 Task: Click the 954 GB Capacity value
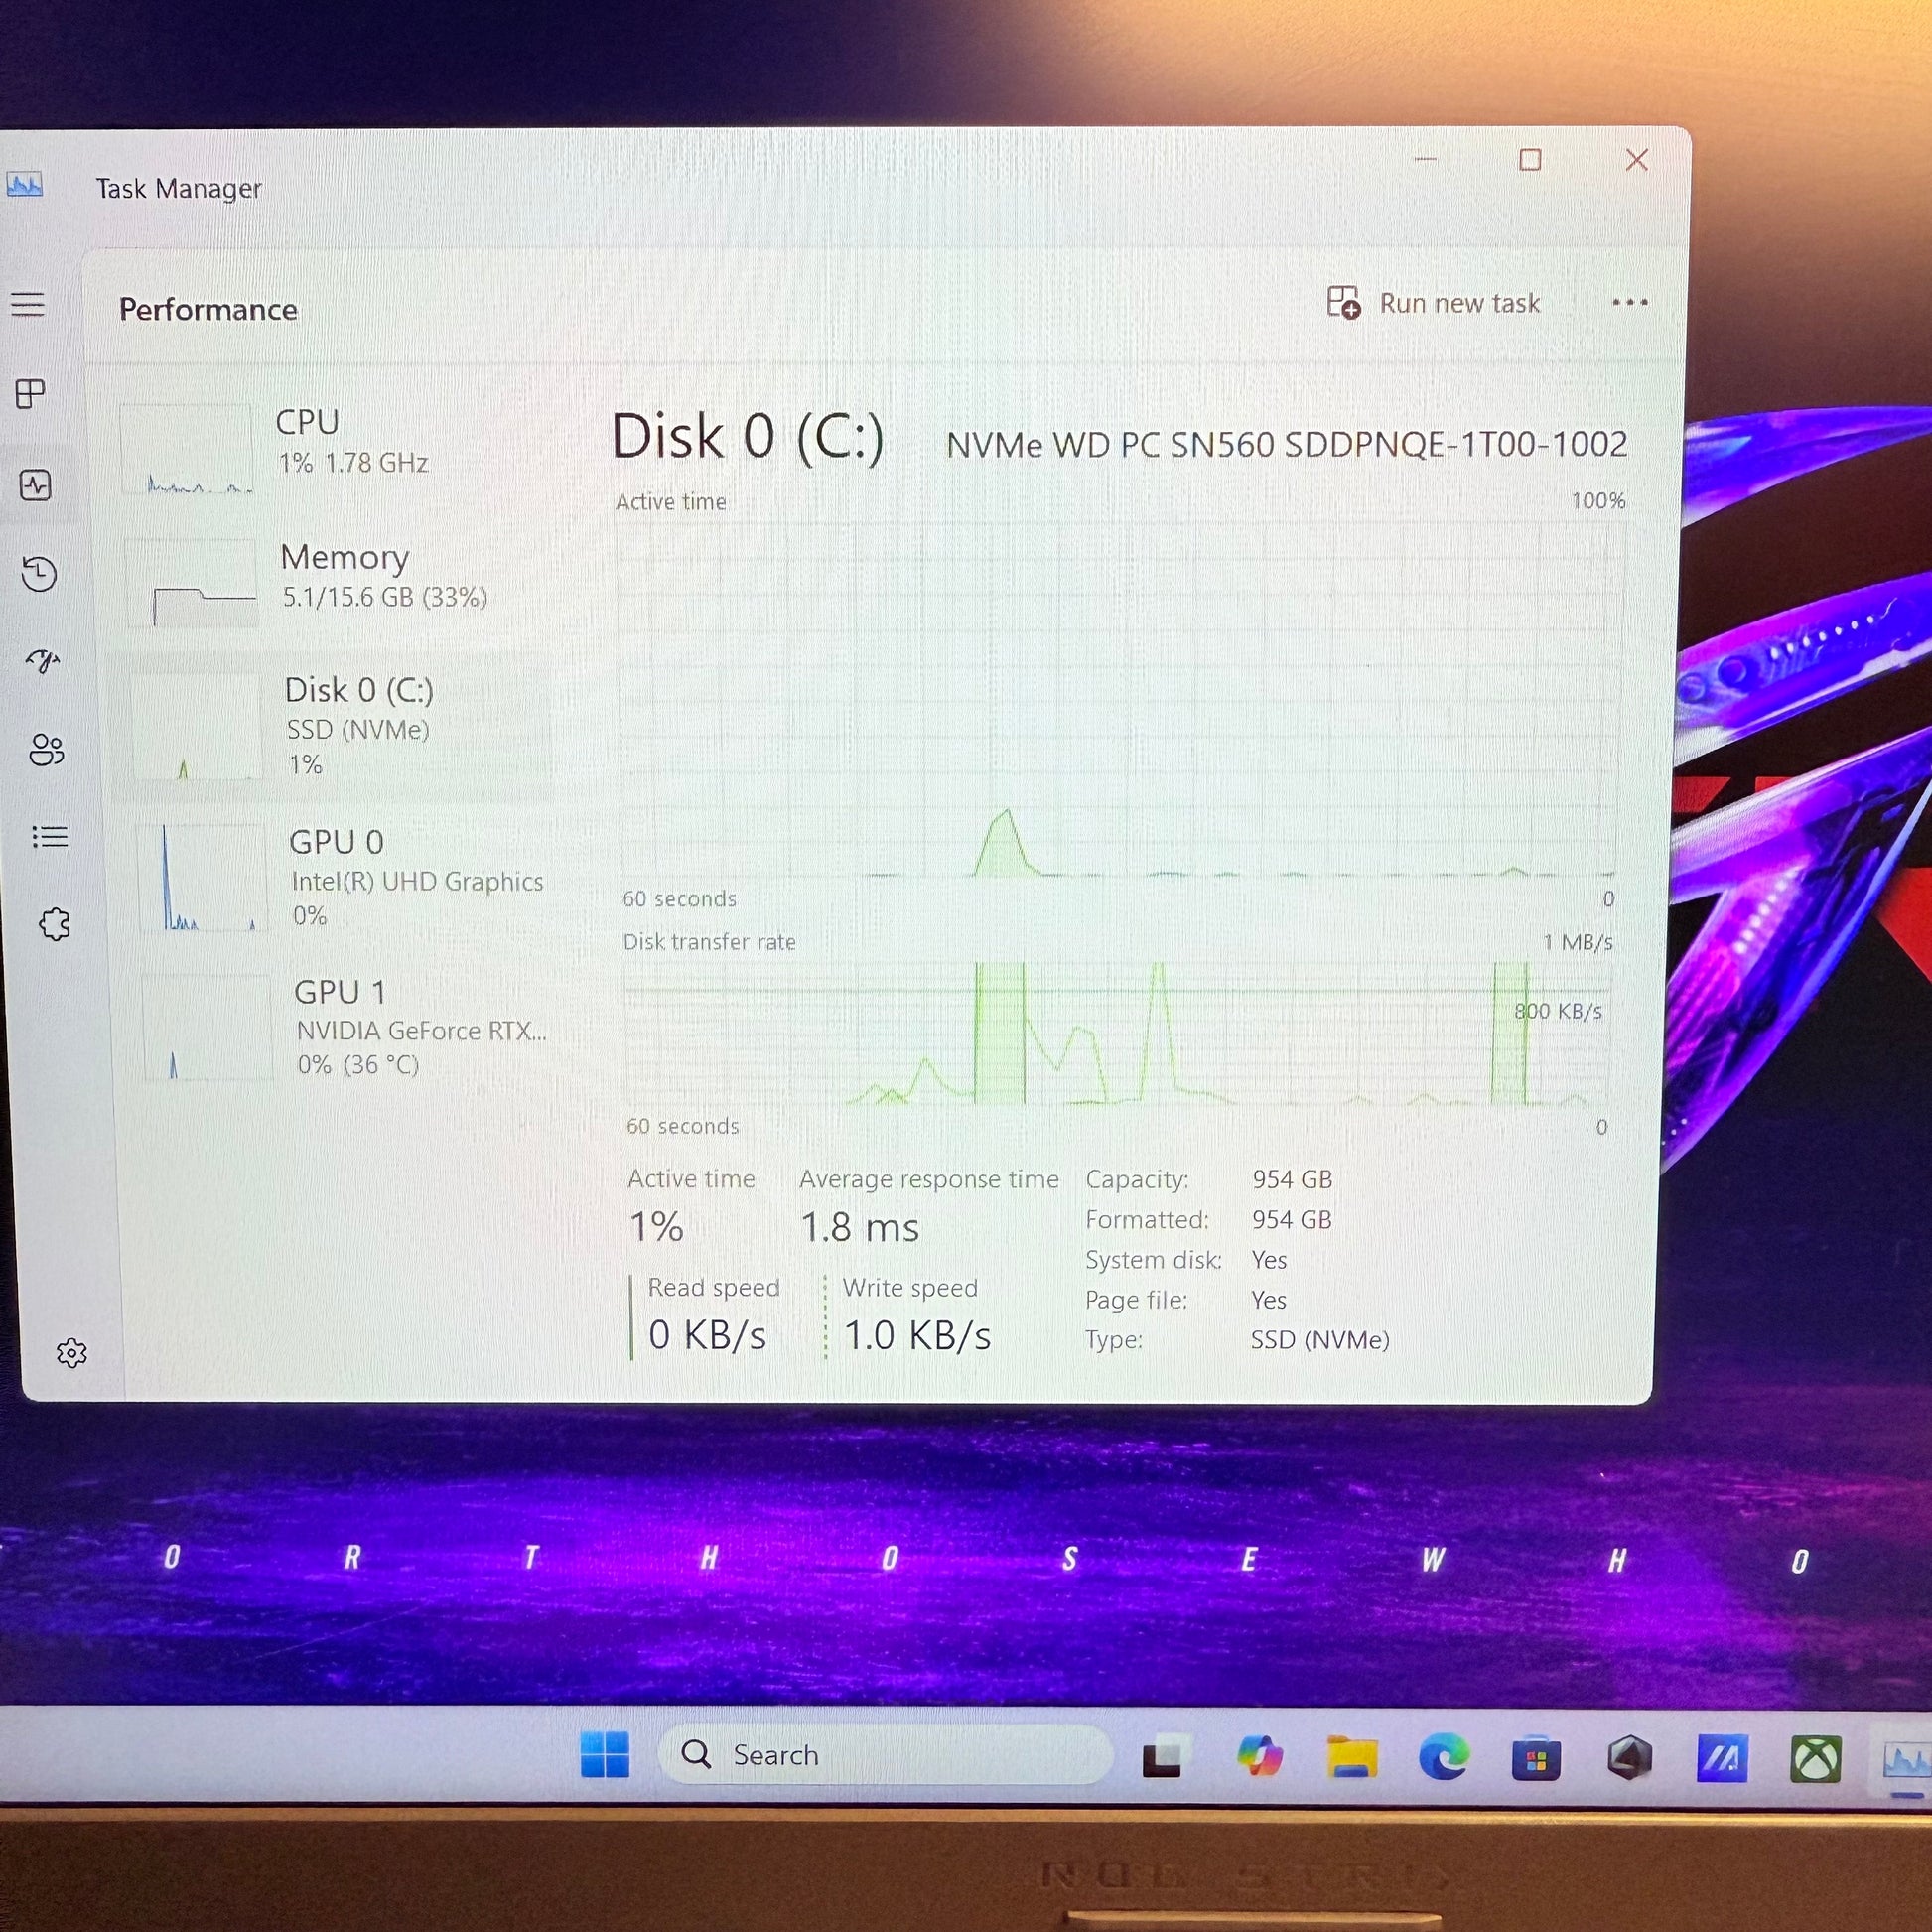tap(1292, 1179)
